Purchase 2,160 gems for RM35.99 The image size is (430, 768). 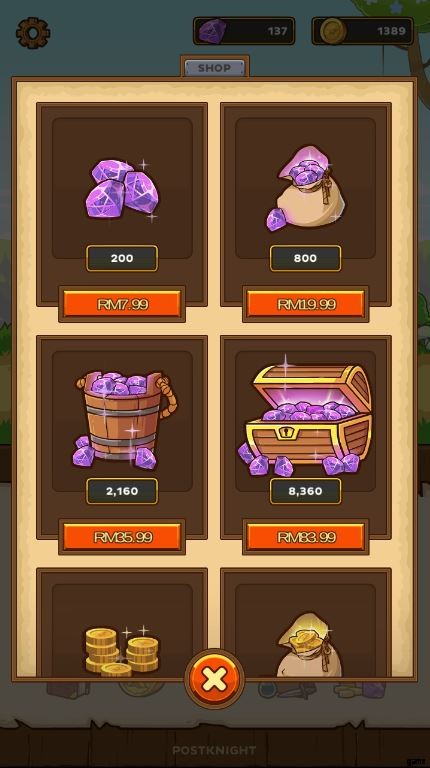point(122,537)
